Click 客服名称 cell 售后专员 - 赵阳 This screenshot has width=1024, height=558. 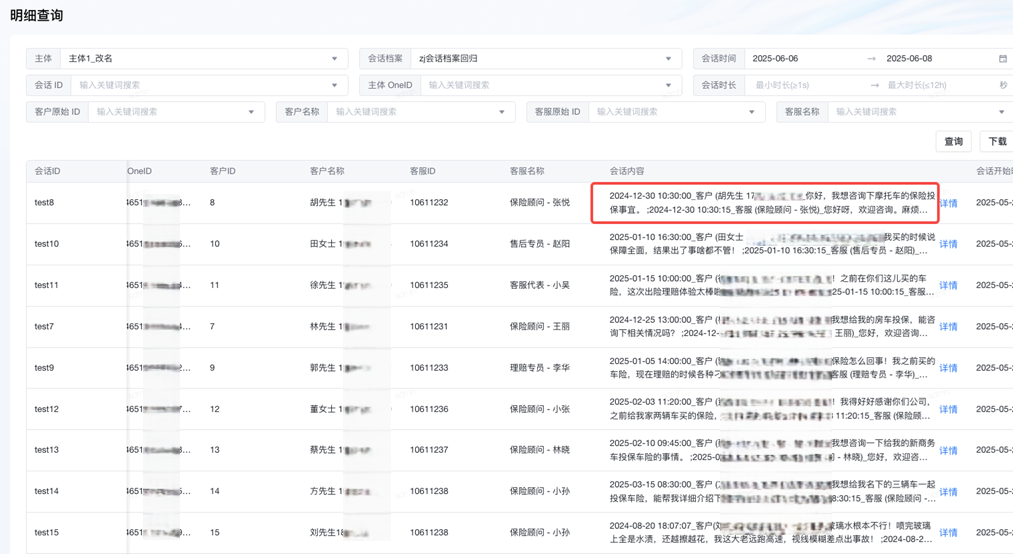(539, 244)
